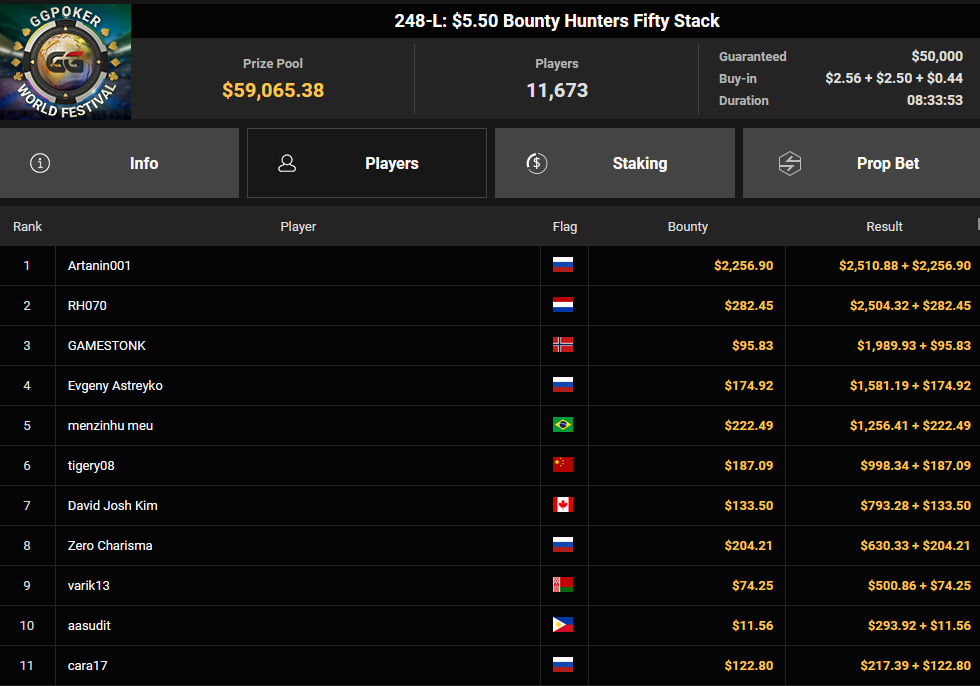Click Canada flag in David Josh Kim row
This screenshot has width=980, height=686.
[x=563, y=505]
